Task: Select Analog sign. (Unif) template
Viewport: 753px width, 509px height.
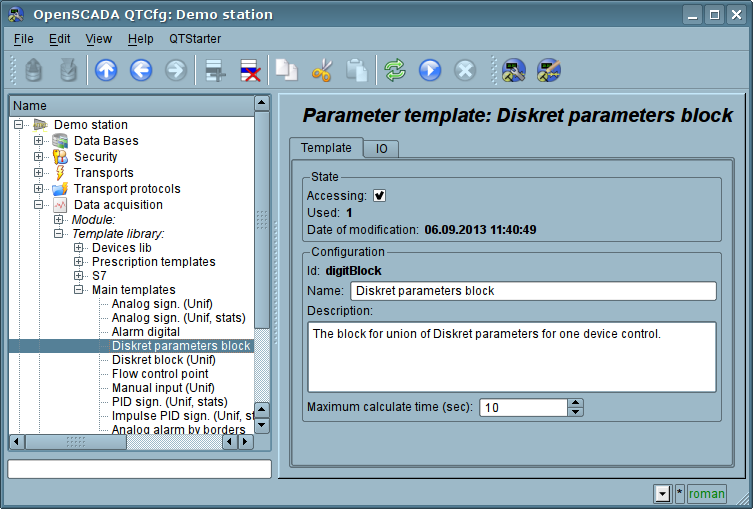Action: pyautogui.click(x=162, y=303)
